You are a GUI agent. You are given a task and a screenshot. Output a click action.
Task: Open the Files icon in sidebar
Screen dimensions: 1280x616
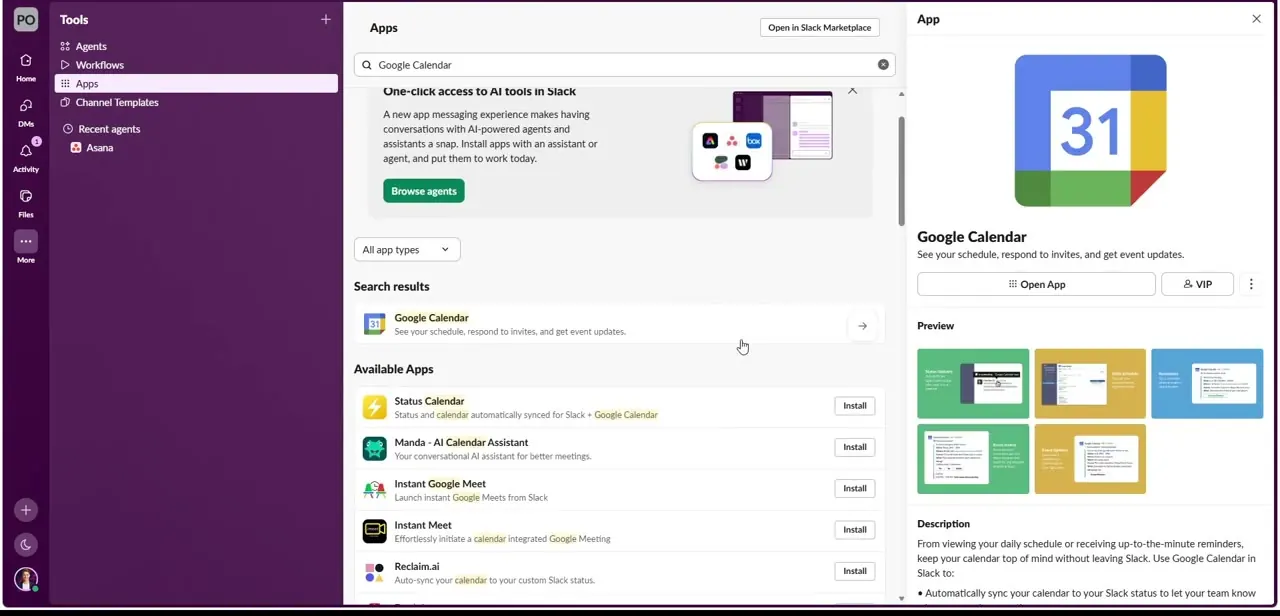pos(26,196)
